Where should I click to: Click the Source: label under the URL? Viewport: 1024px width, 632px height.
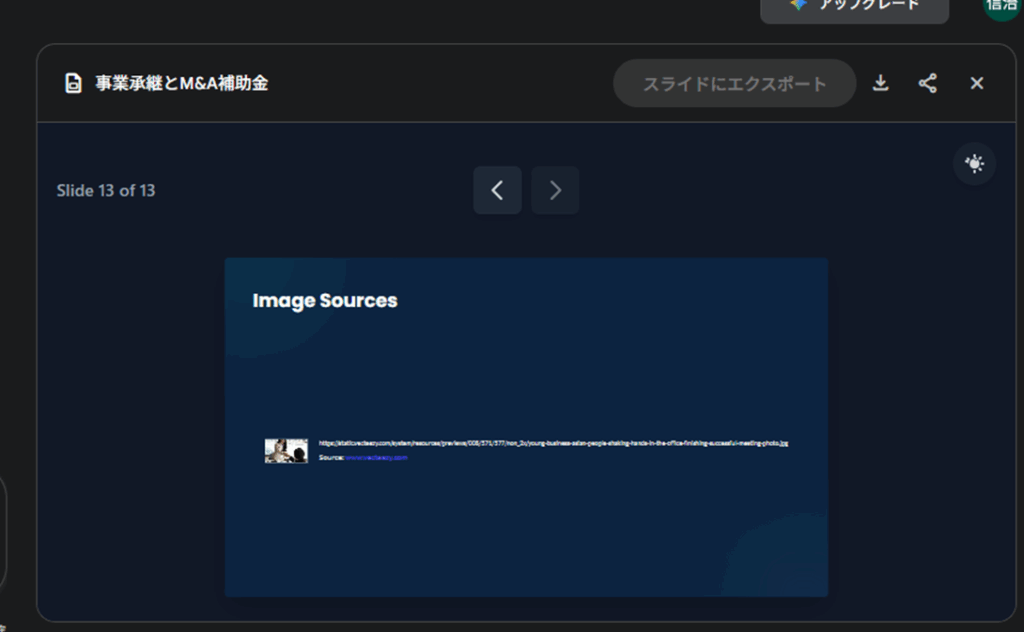click(x=331, y=457)
